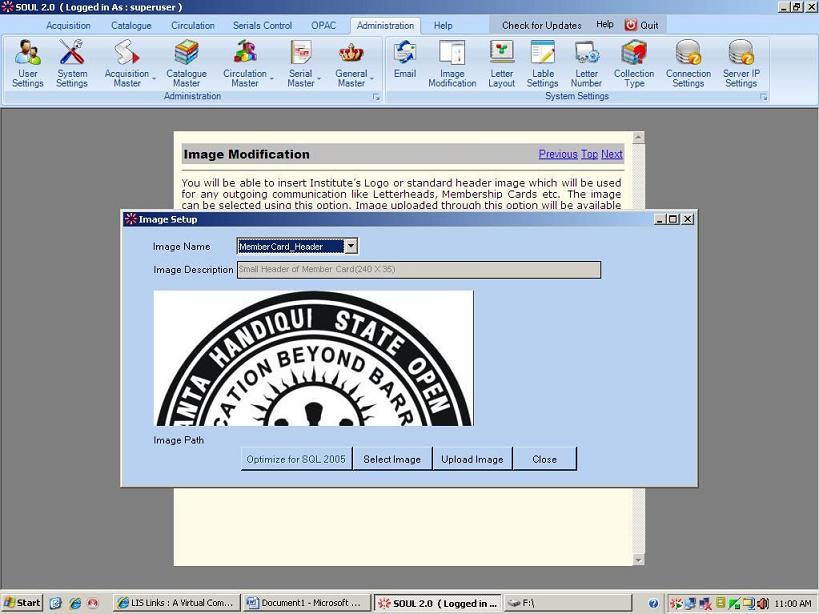Click help page scrollbar down arrow

(x=638, y=559)
